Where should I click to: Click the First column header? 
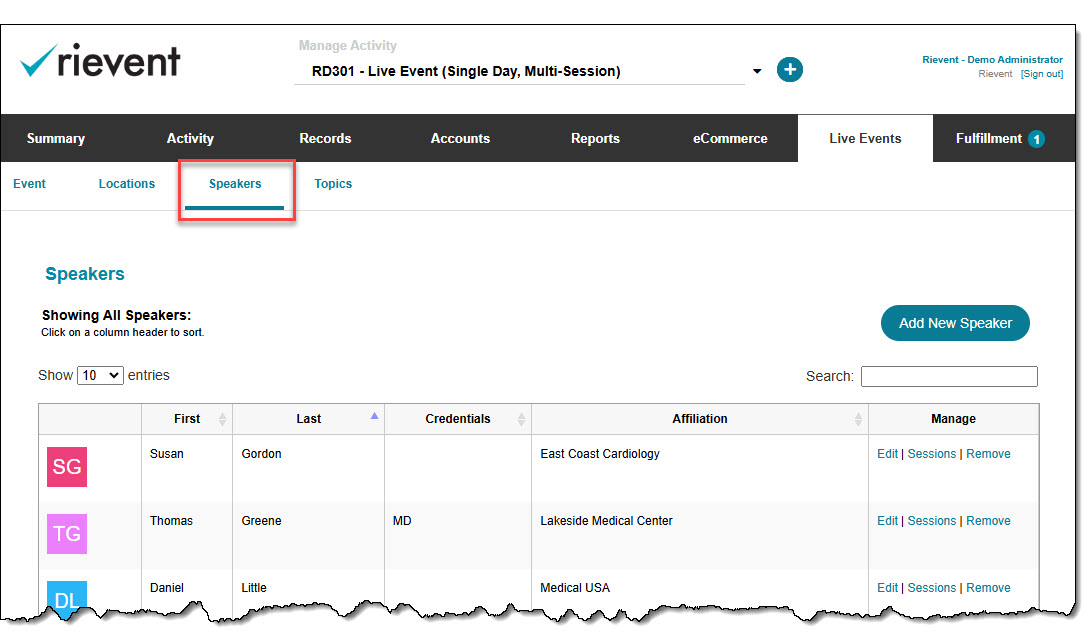187,419
